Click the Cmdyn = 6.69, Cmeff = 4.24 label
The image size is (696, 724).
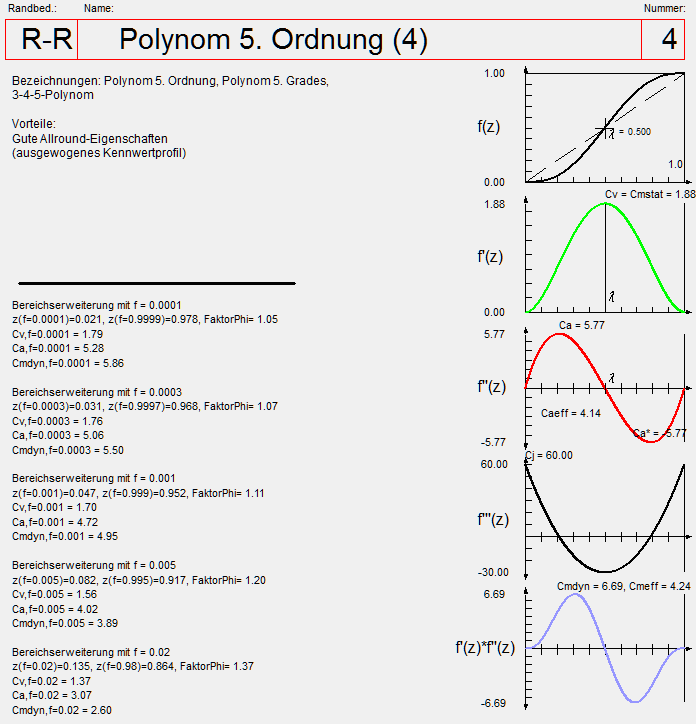click(623, 586)
